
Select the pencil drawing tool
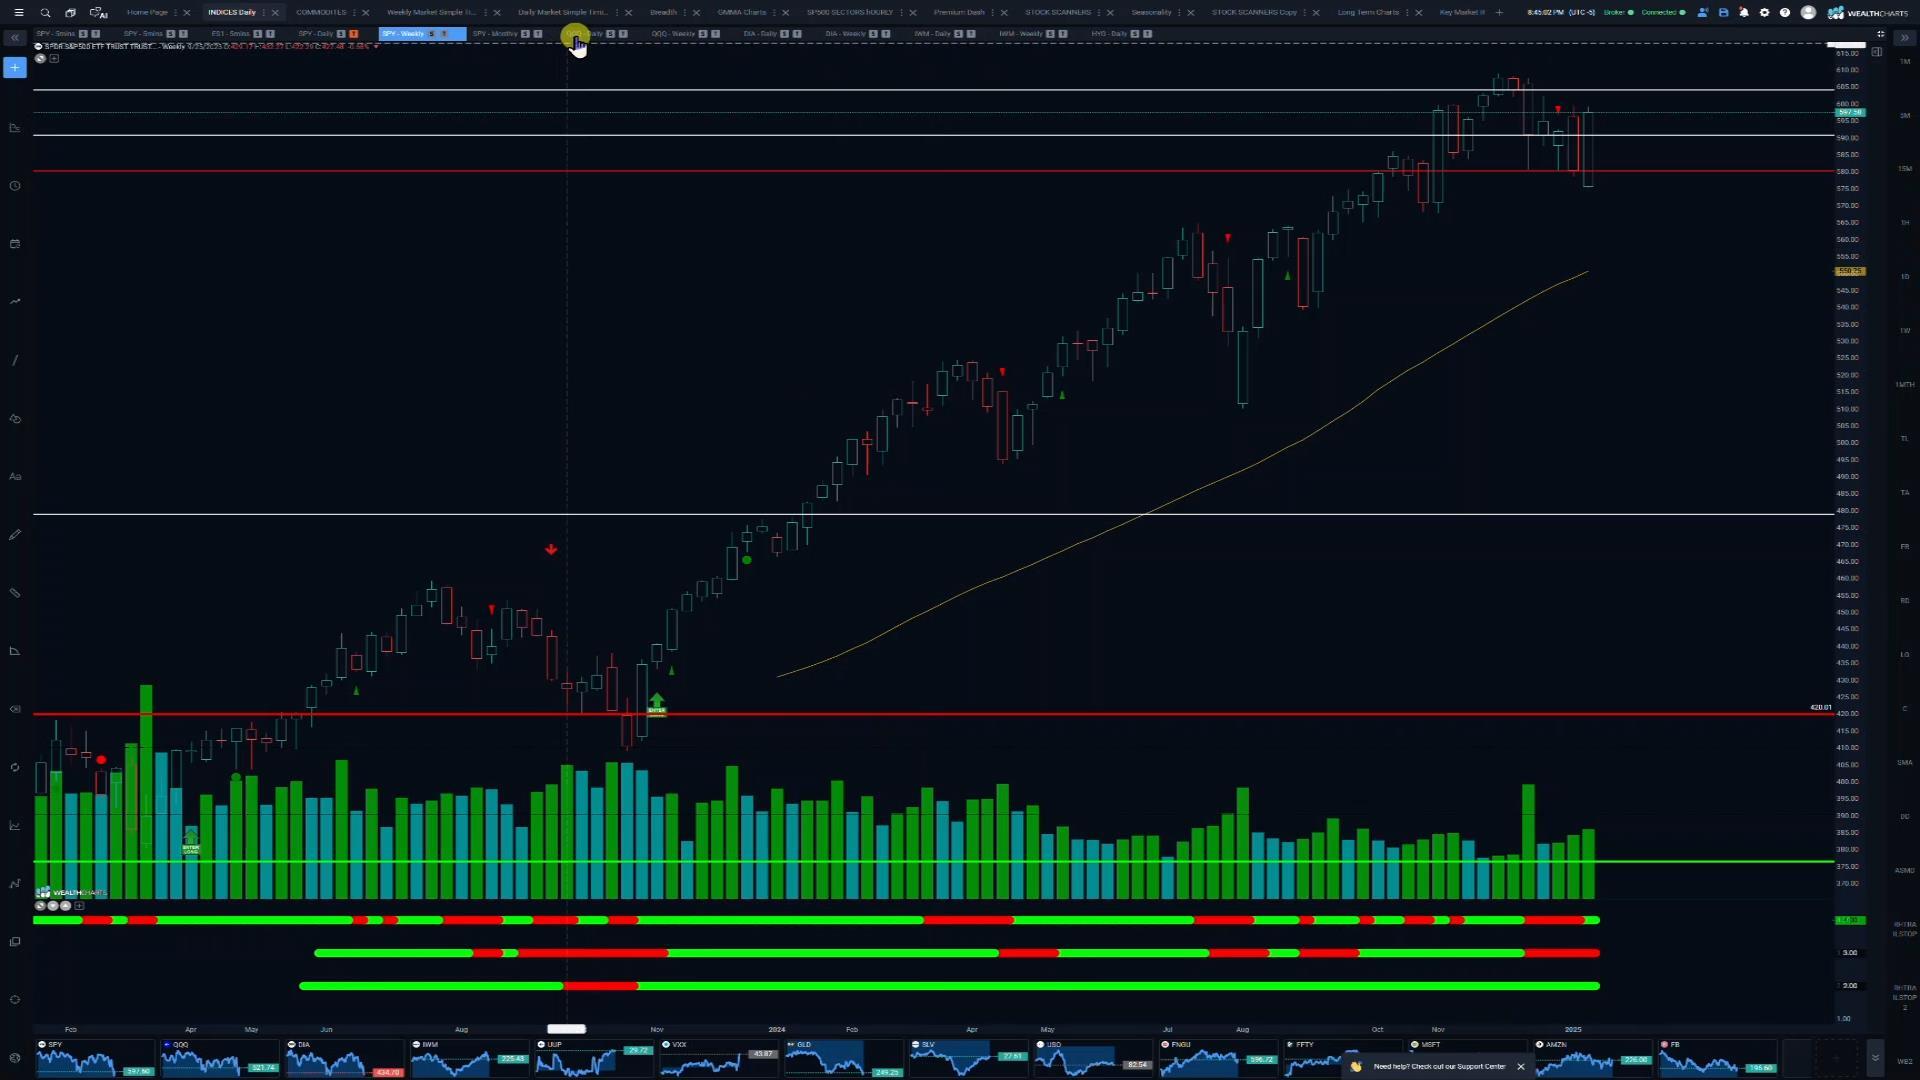coord(14,535)
